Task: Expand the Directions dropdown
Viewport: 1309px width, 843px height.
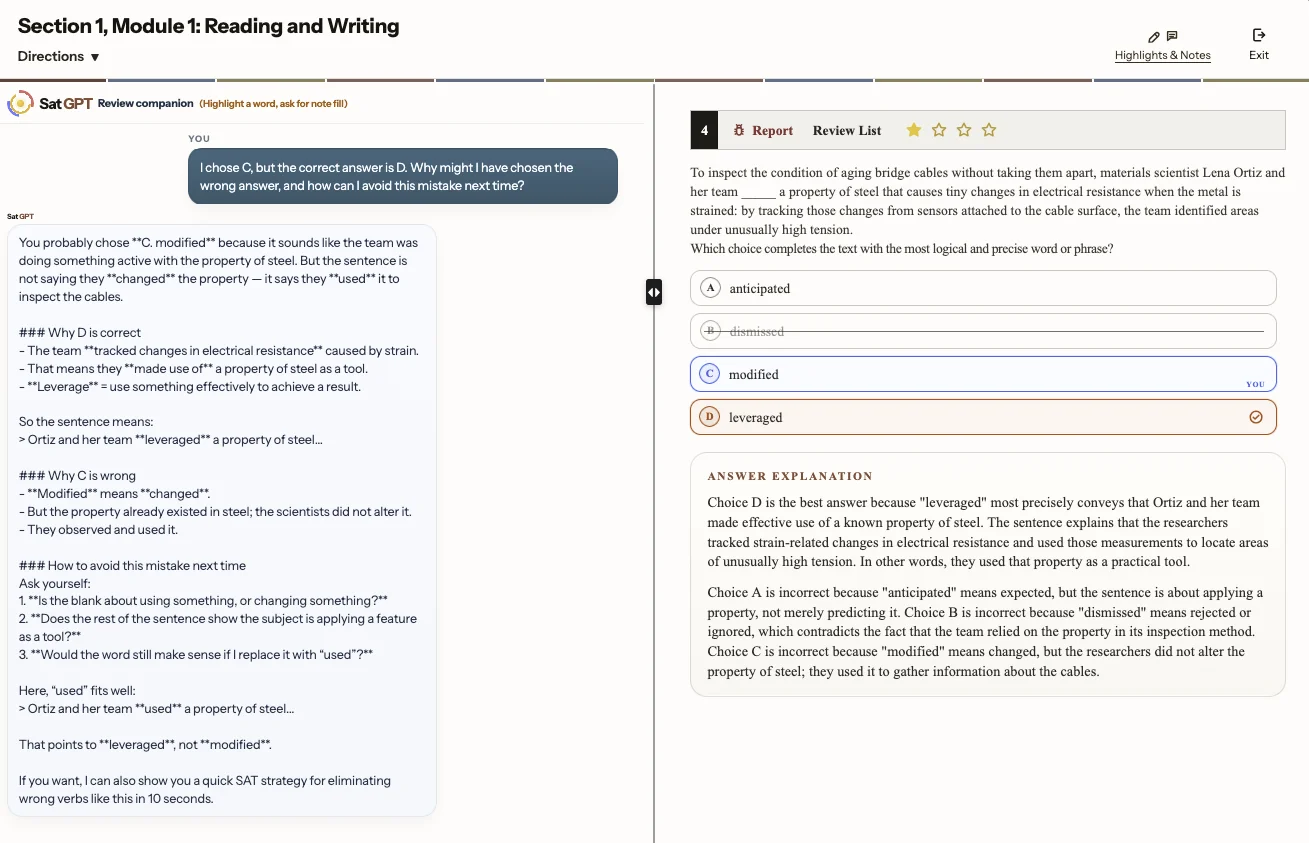Action: (x=59, y=57)
